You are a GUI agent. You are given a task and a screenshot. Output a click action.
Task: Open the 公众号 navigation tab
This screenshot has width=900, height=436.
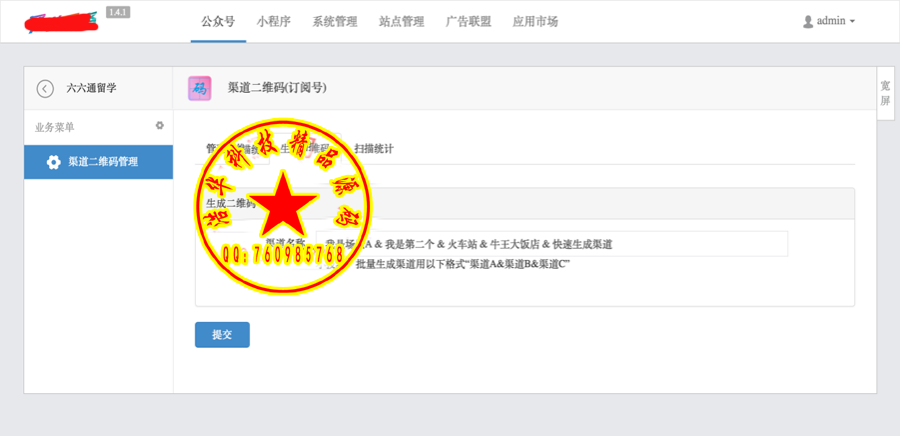[218, 22]
